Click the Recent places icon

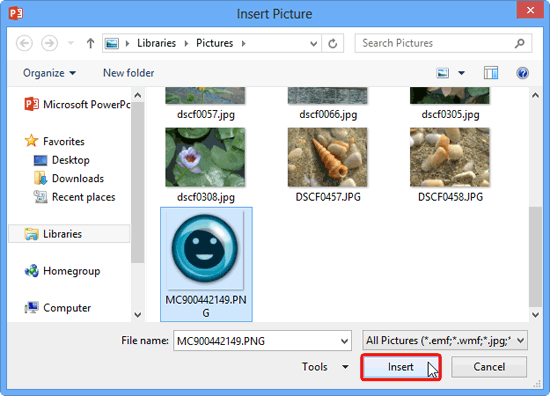tap(40, 197)
